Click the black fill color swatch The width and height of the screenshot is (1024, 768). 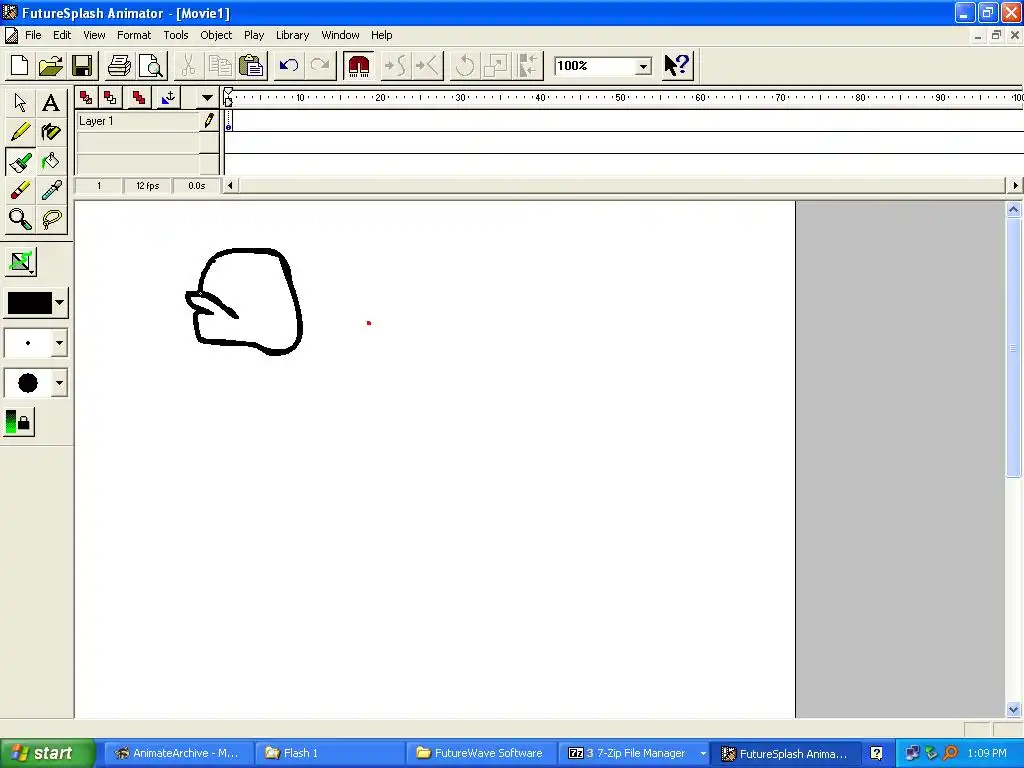tap(29, 303)
